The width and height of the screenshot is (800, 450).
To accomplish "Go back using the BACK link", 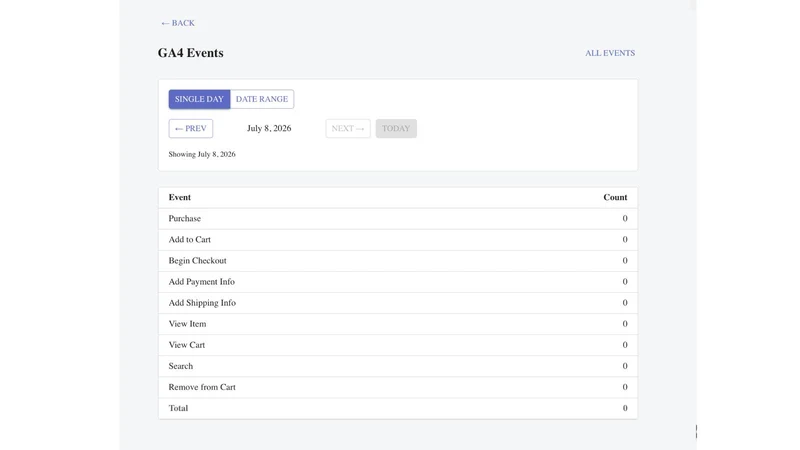I will click(x=178, y=23).
